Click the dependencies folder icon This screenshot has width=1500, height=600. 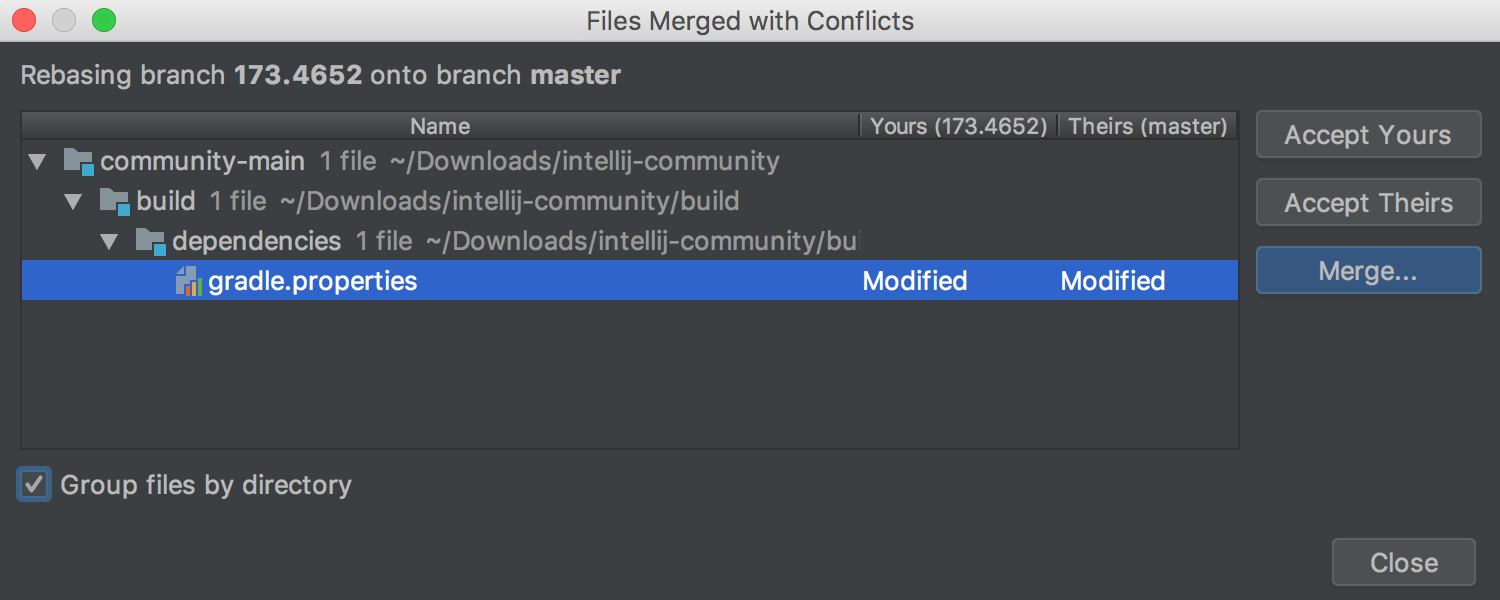click(x=150, y=241)
